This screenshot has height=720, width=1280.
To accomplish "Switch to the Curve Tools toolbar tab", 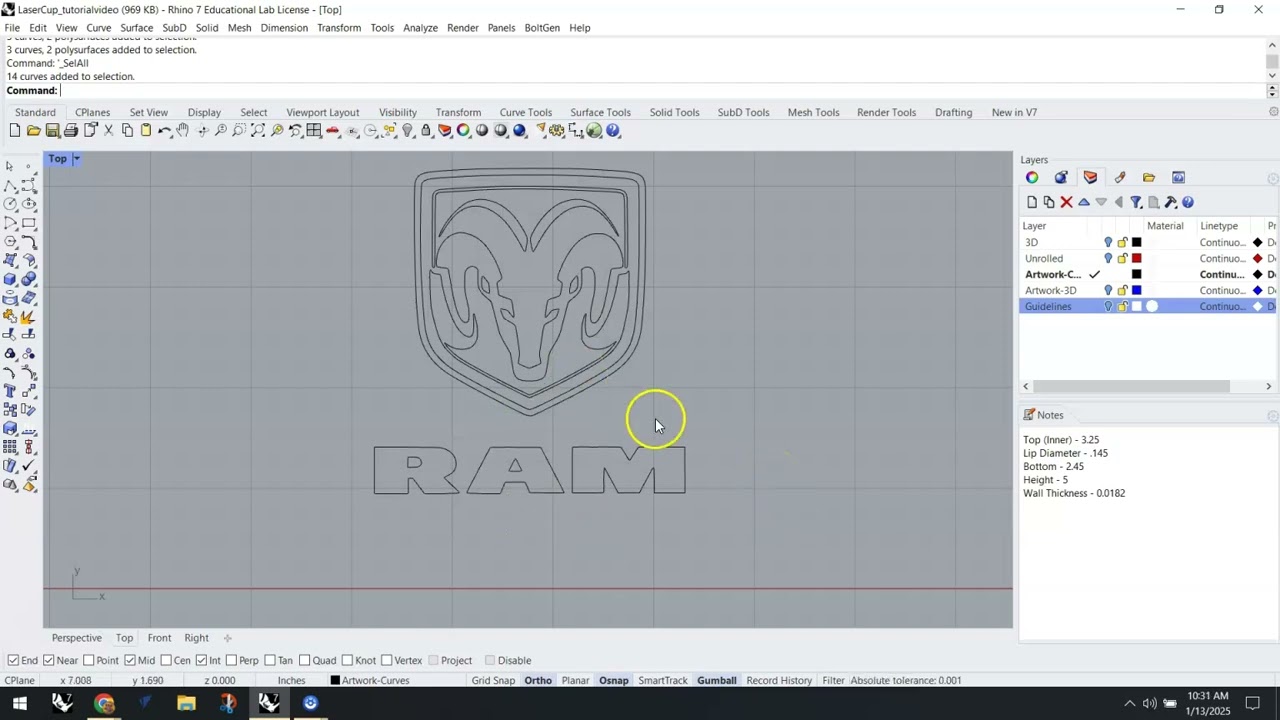I will (526, 112).
